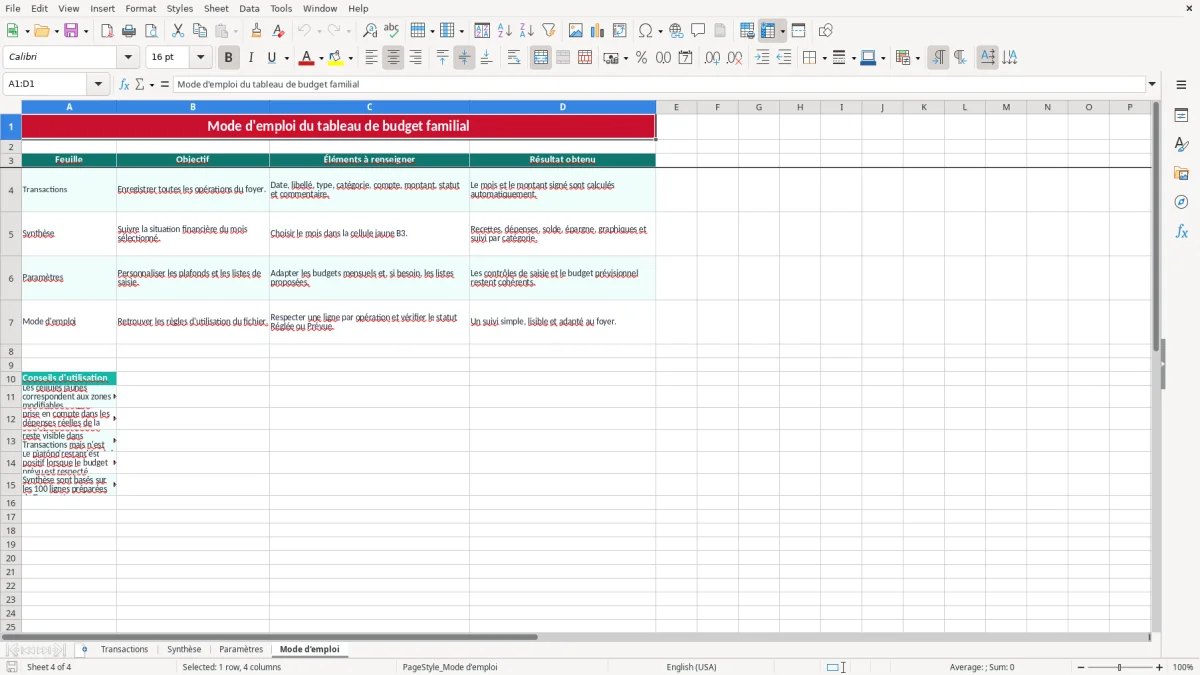The image size is (1200, 675).
Task: Increase indent
Action: [762, 58]
